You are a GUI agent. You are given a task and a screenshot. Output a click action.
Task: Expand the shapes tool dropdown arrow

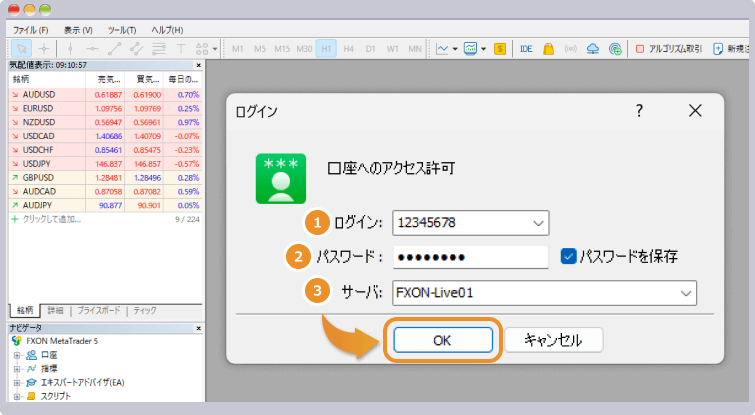215,49
